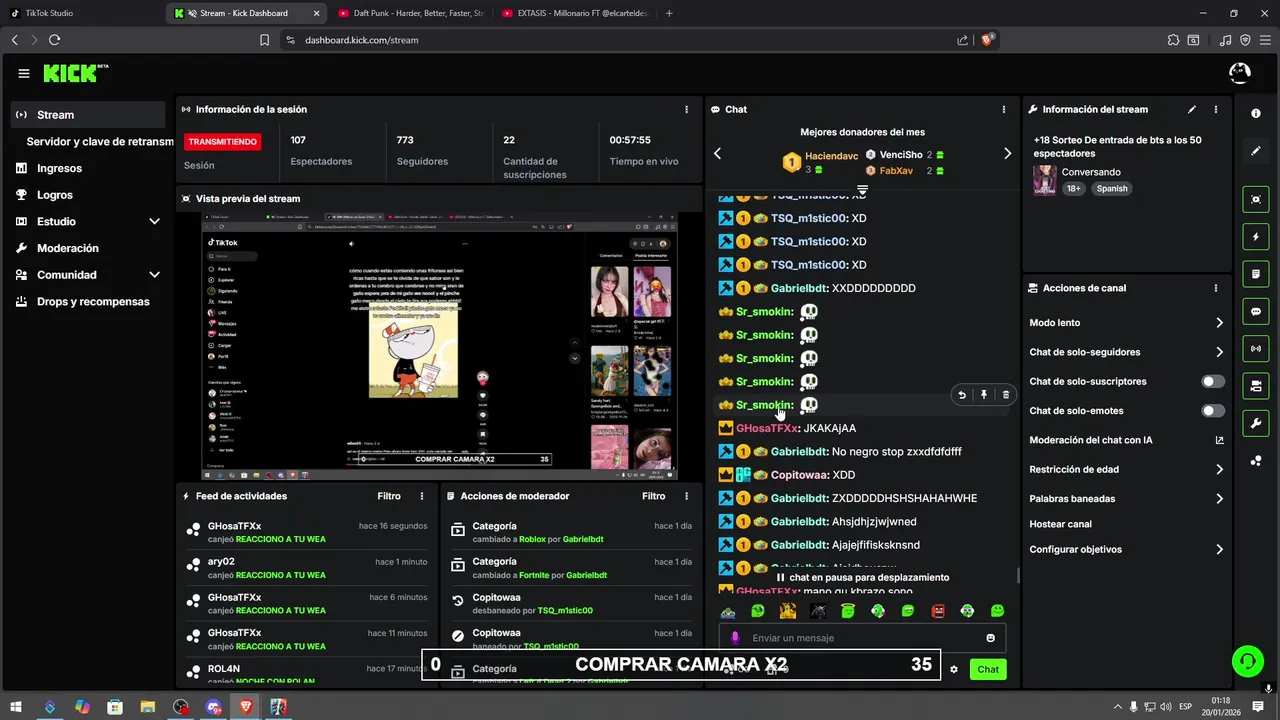Expand Palabras baneadas settings
The width and height of the screenshot is (1280, 720).
(1126, 498)
